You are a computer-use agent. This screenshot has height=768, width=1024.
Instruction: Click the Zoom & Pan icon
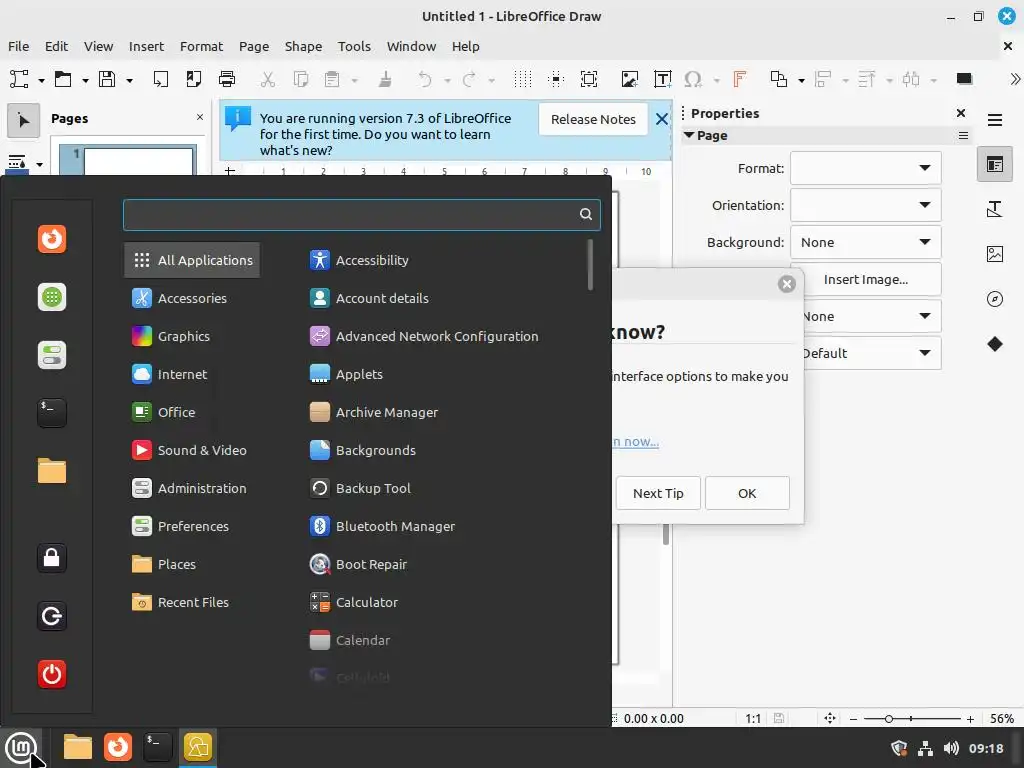click(x=589, y=79)
